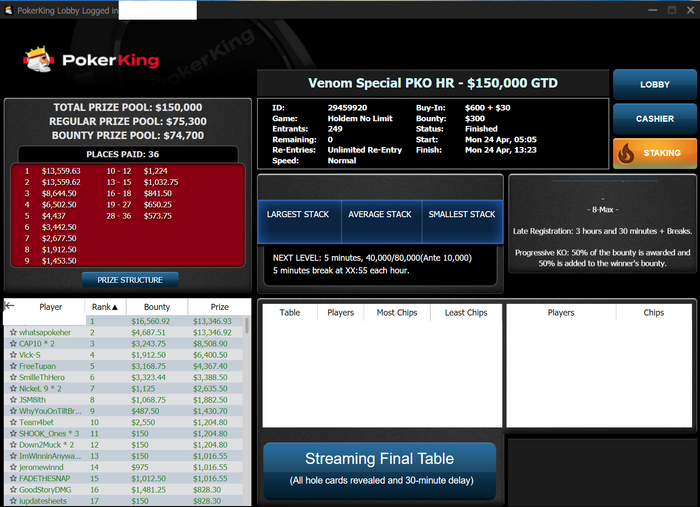Click the star icon next to whatsapokeher
Viewport: 700px width, 507px height.
click(x=13, y=332)
